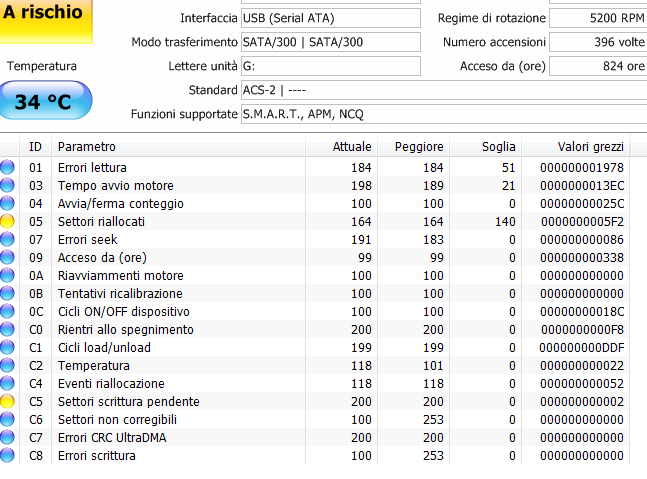Click the yellow warning orb for Settori riallocati
The height and width of the screenshot is (479, 647).
tap(8, 221)
